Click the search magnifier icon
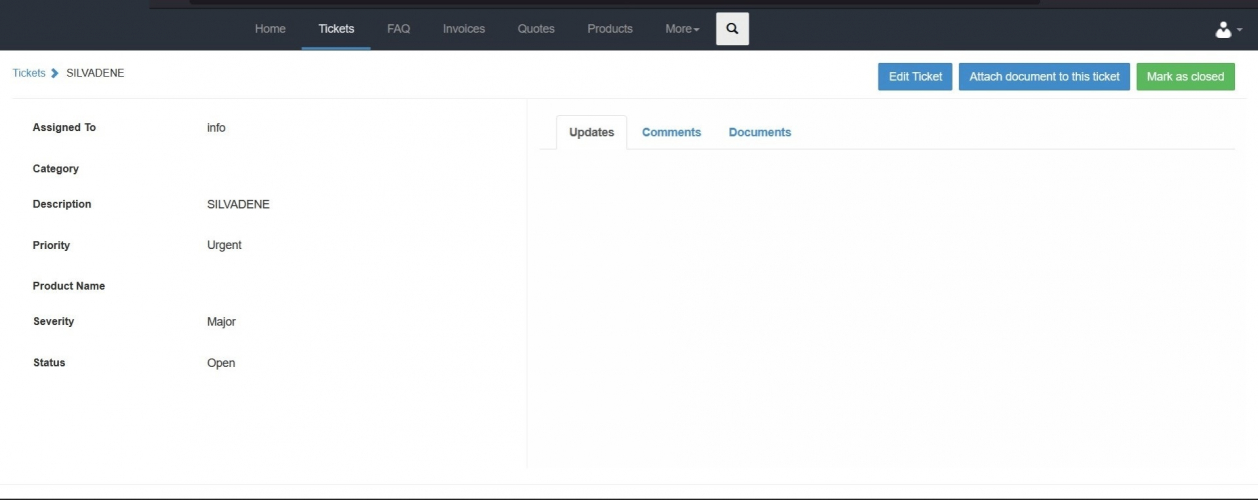 (x=732, y=29)
